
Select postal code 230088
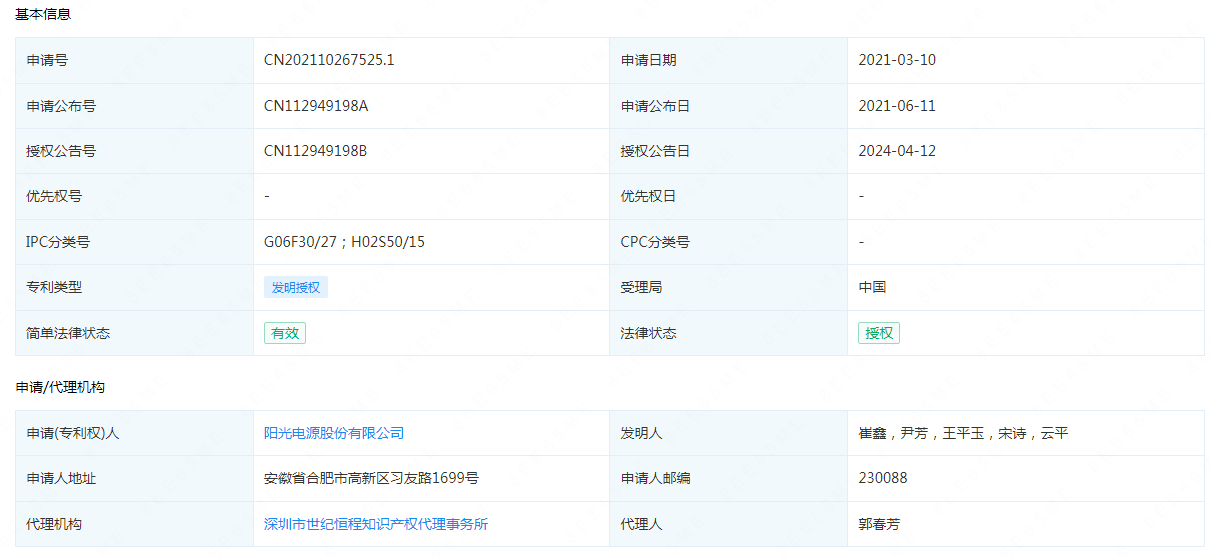point(883,478)
